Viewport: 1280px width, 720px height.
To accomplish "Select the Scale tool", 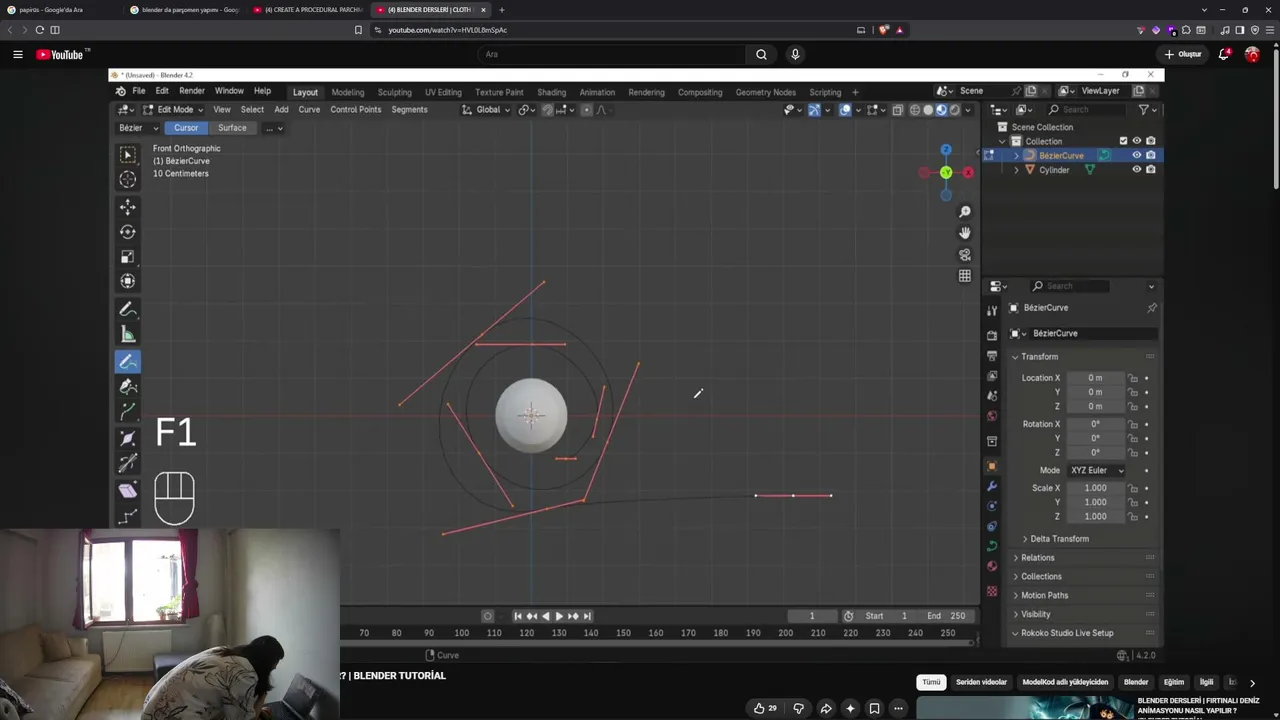I will click(x=128, y=257).
